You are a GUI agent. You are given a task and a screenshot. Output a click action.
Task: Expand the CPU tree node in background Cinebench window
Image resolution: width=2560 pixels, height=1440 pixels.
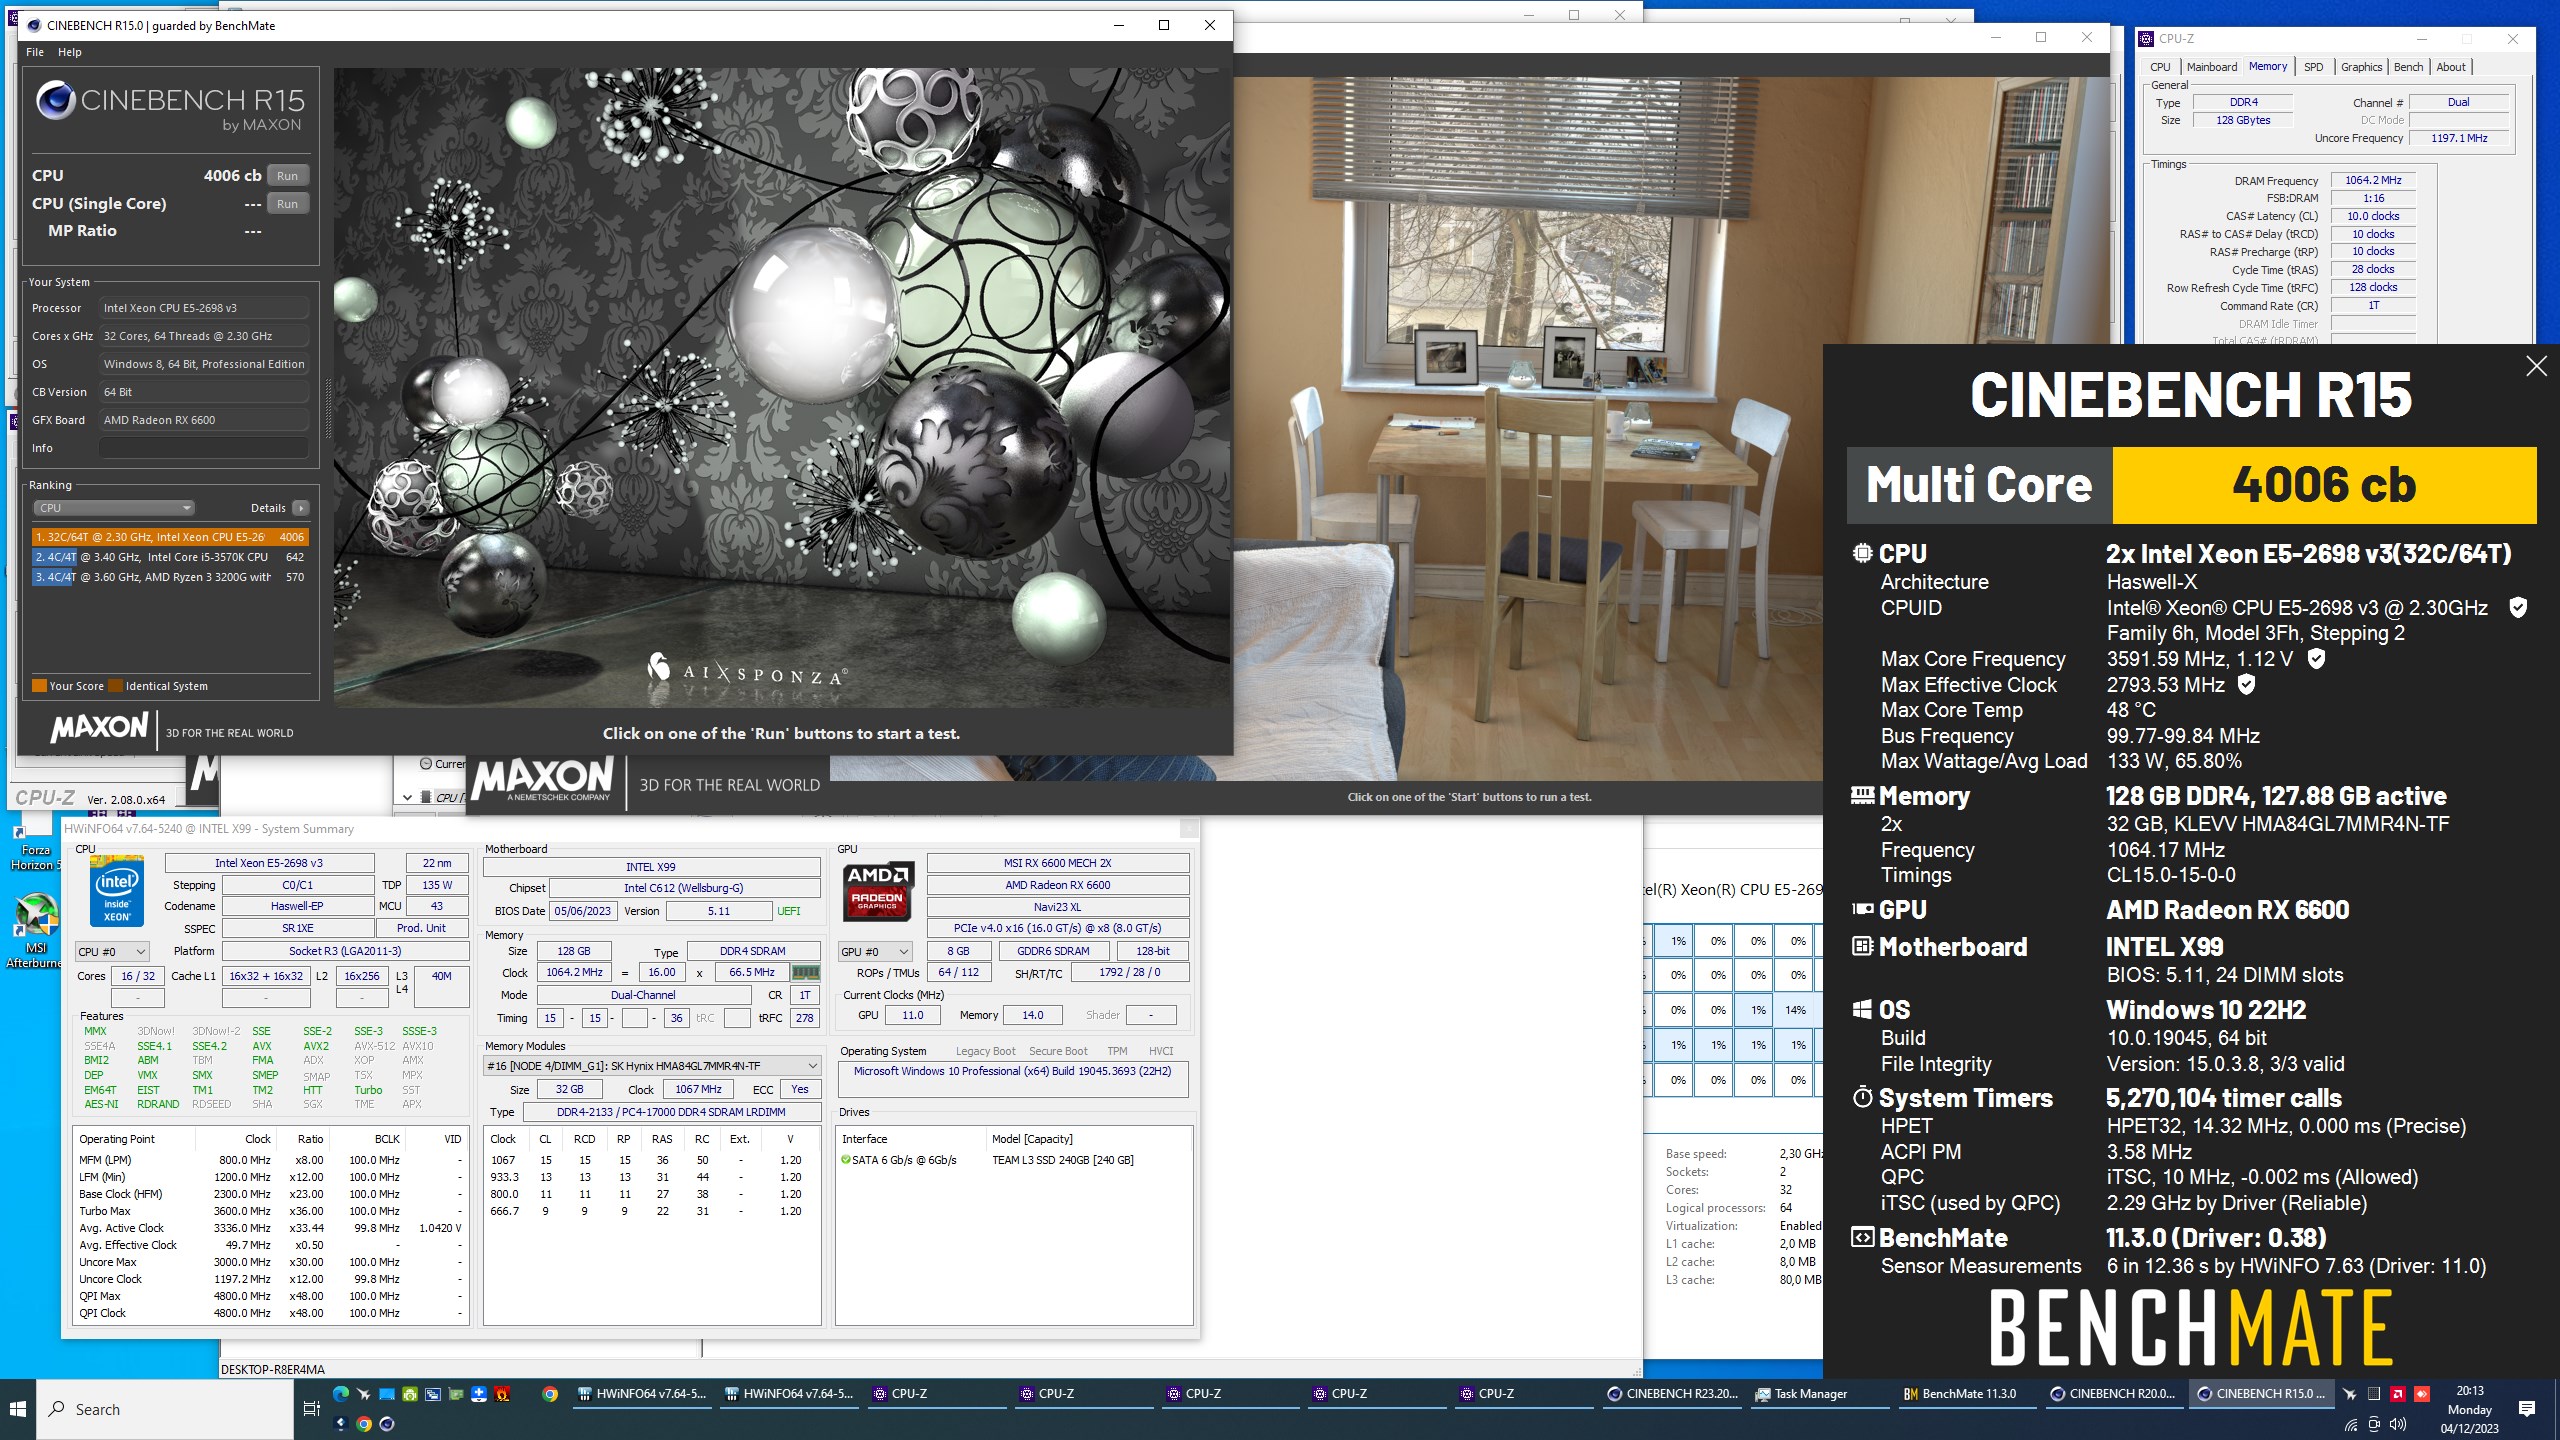408,797
